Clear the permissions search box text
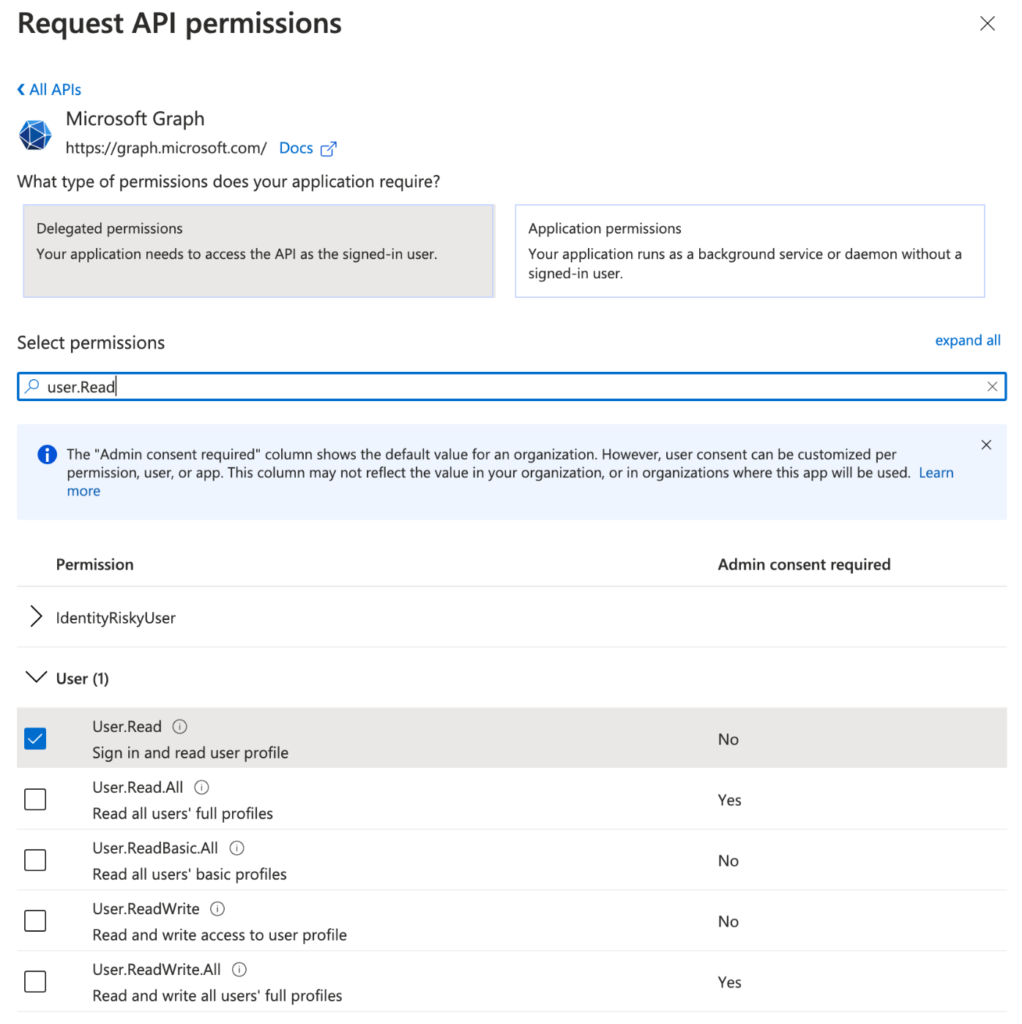The width and height of the screenshot is (1022, 1024). pyautogui.click(x=992, y=387)
